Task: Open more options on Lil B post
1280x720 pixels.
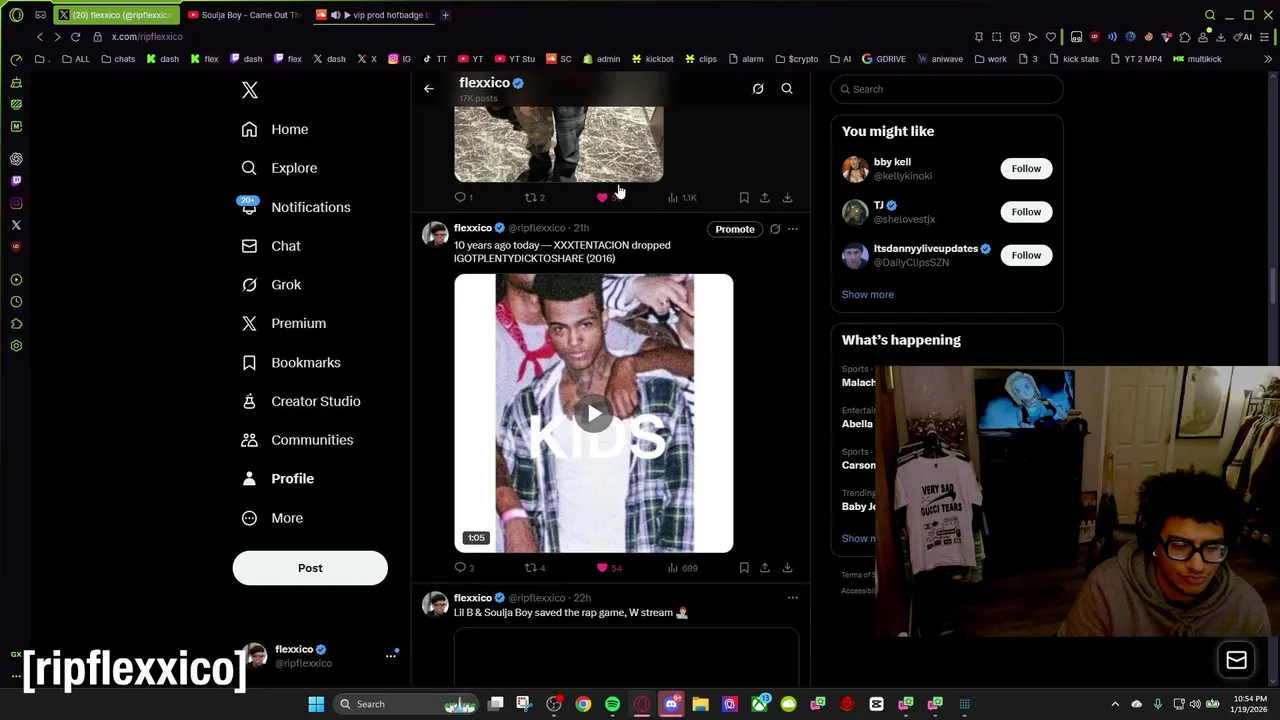Action: tap(792, 598)
